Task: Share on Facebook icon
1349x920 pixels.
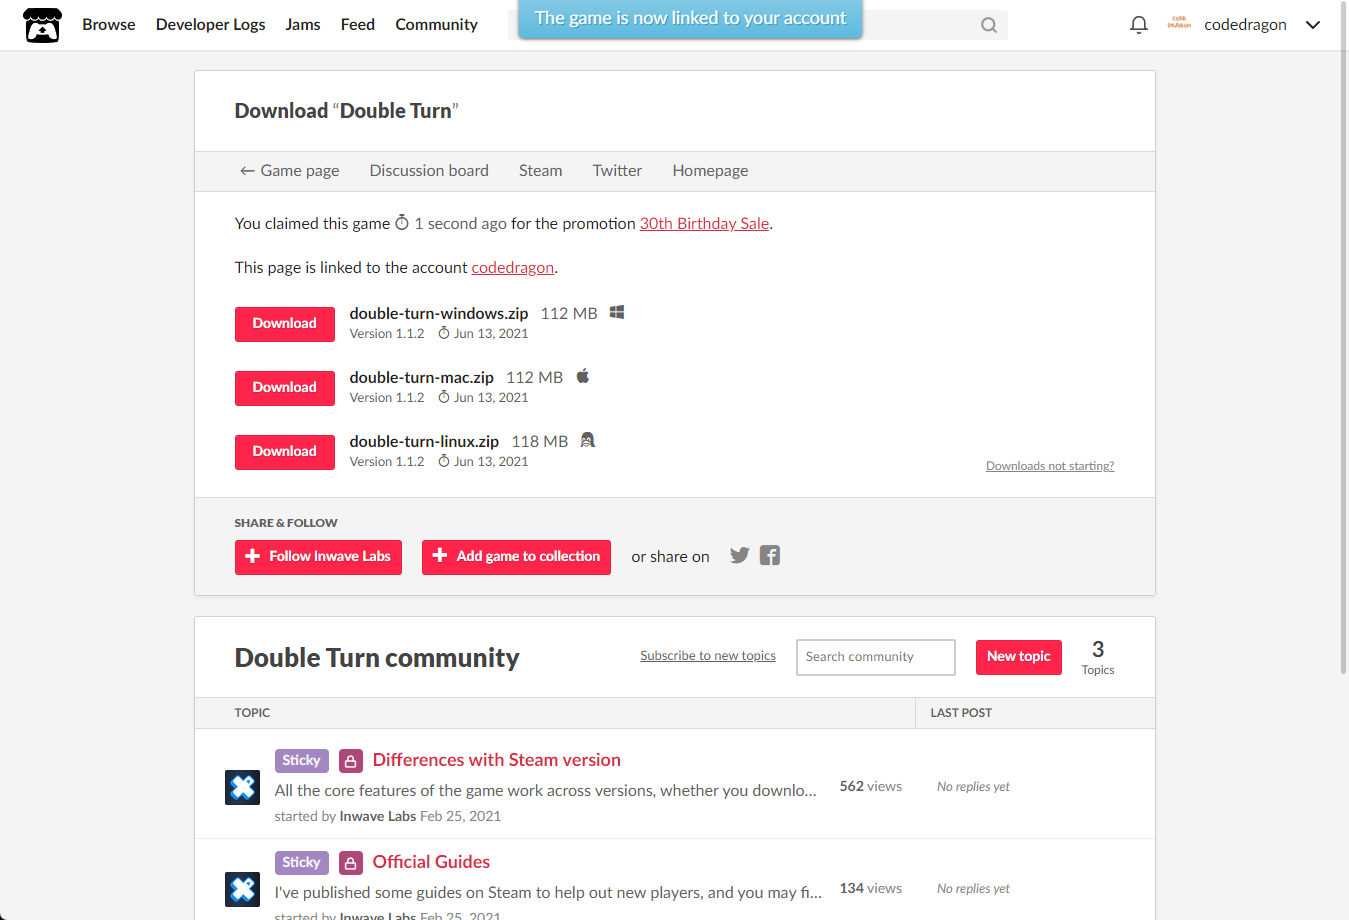Action: pyautogui.click(x=770, y=555)
